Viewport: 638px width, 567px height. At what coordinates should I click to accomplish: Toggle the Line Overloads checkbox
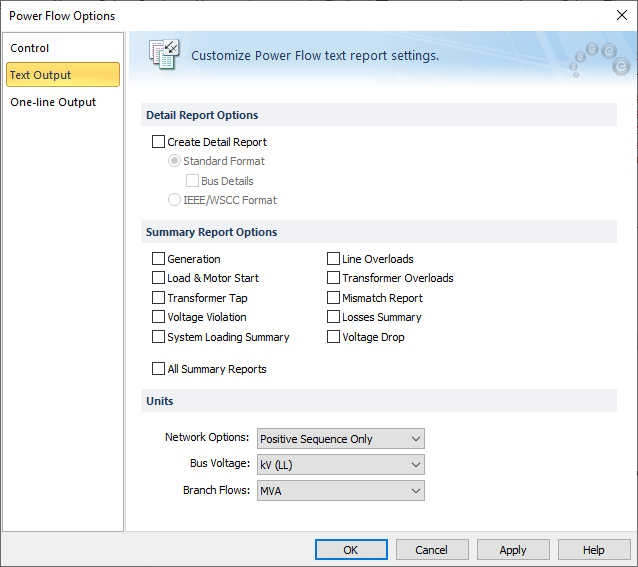point(334,259)
